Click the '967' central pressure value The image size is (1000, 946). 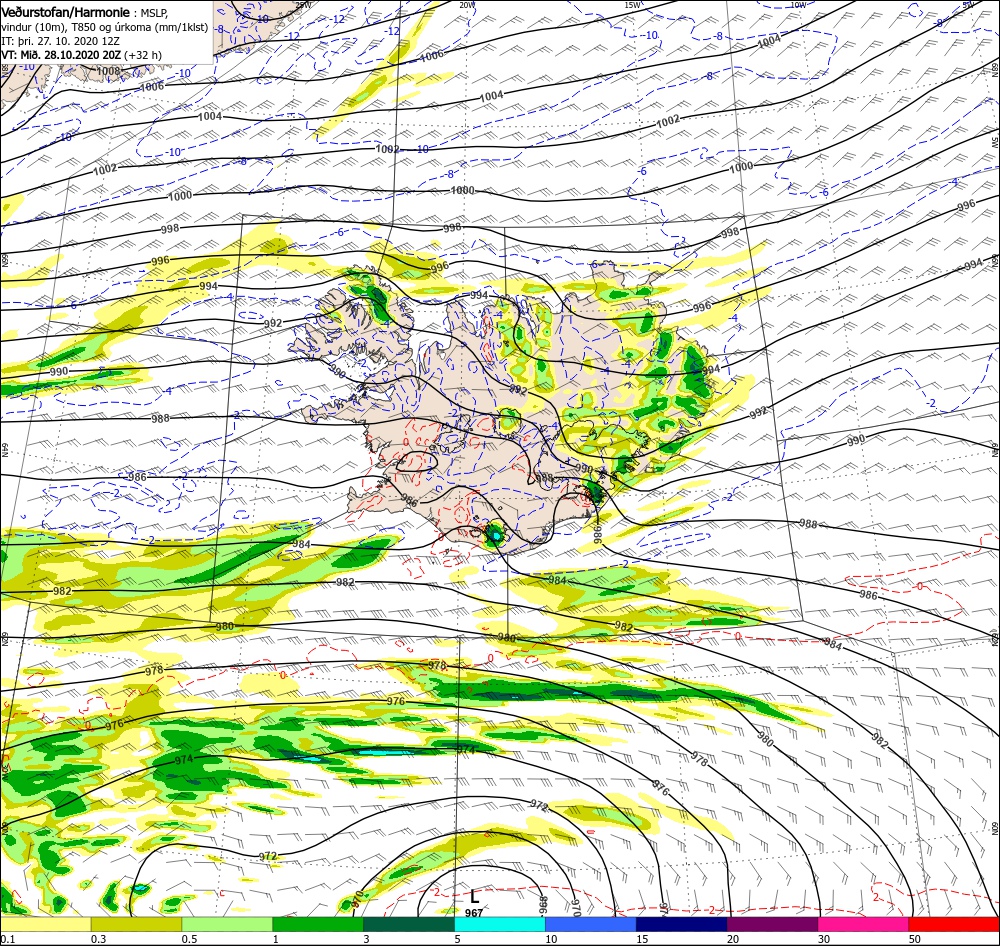pyautogui.click(x=474, y=913)
